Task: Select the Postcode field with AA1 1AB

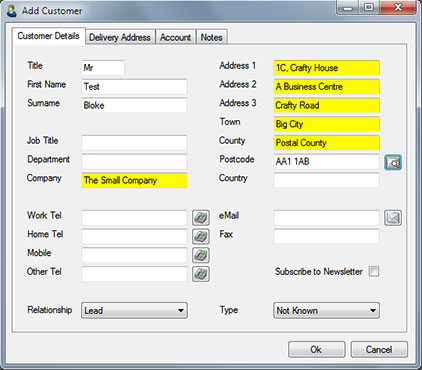Action: click(x=326, y=162)
